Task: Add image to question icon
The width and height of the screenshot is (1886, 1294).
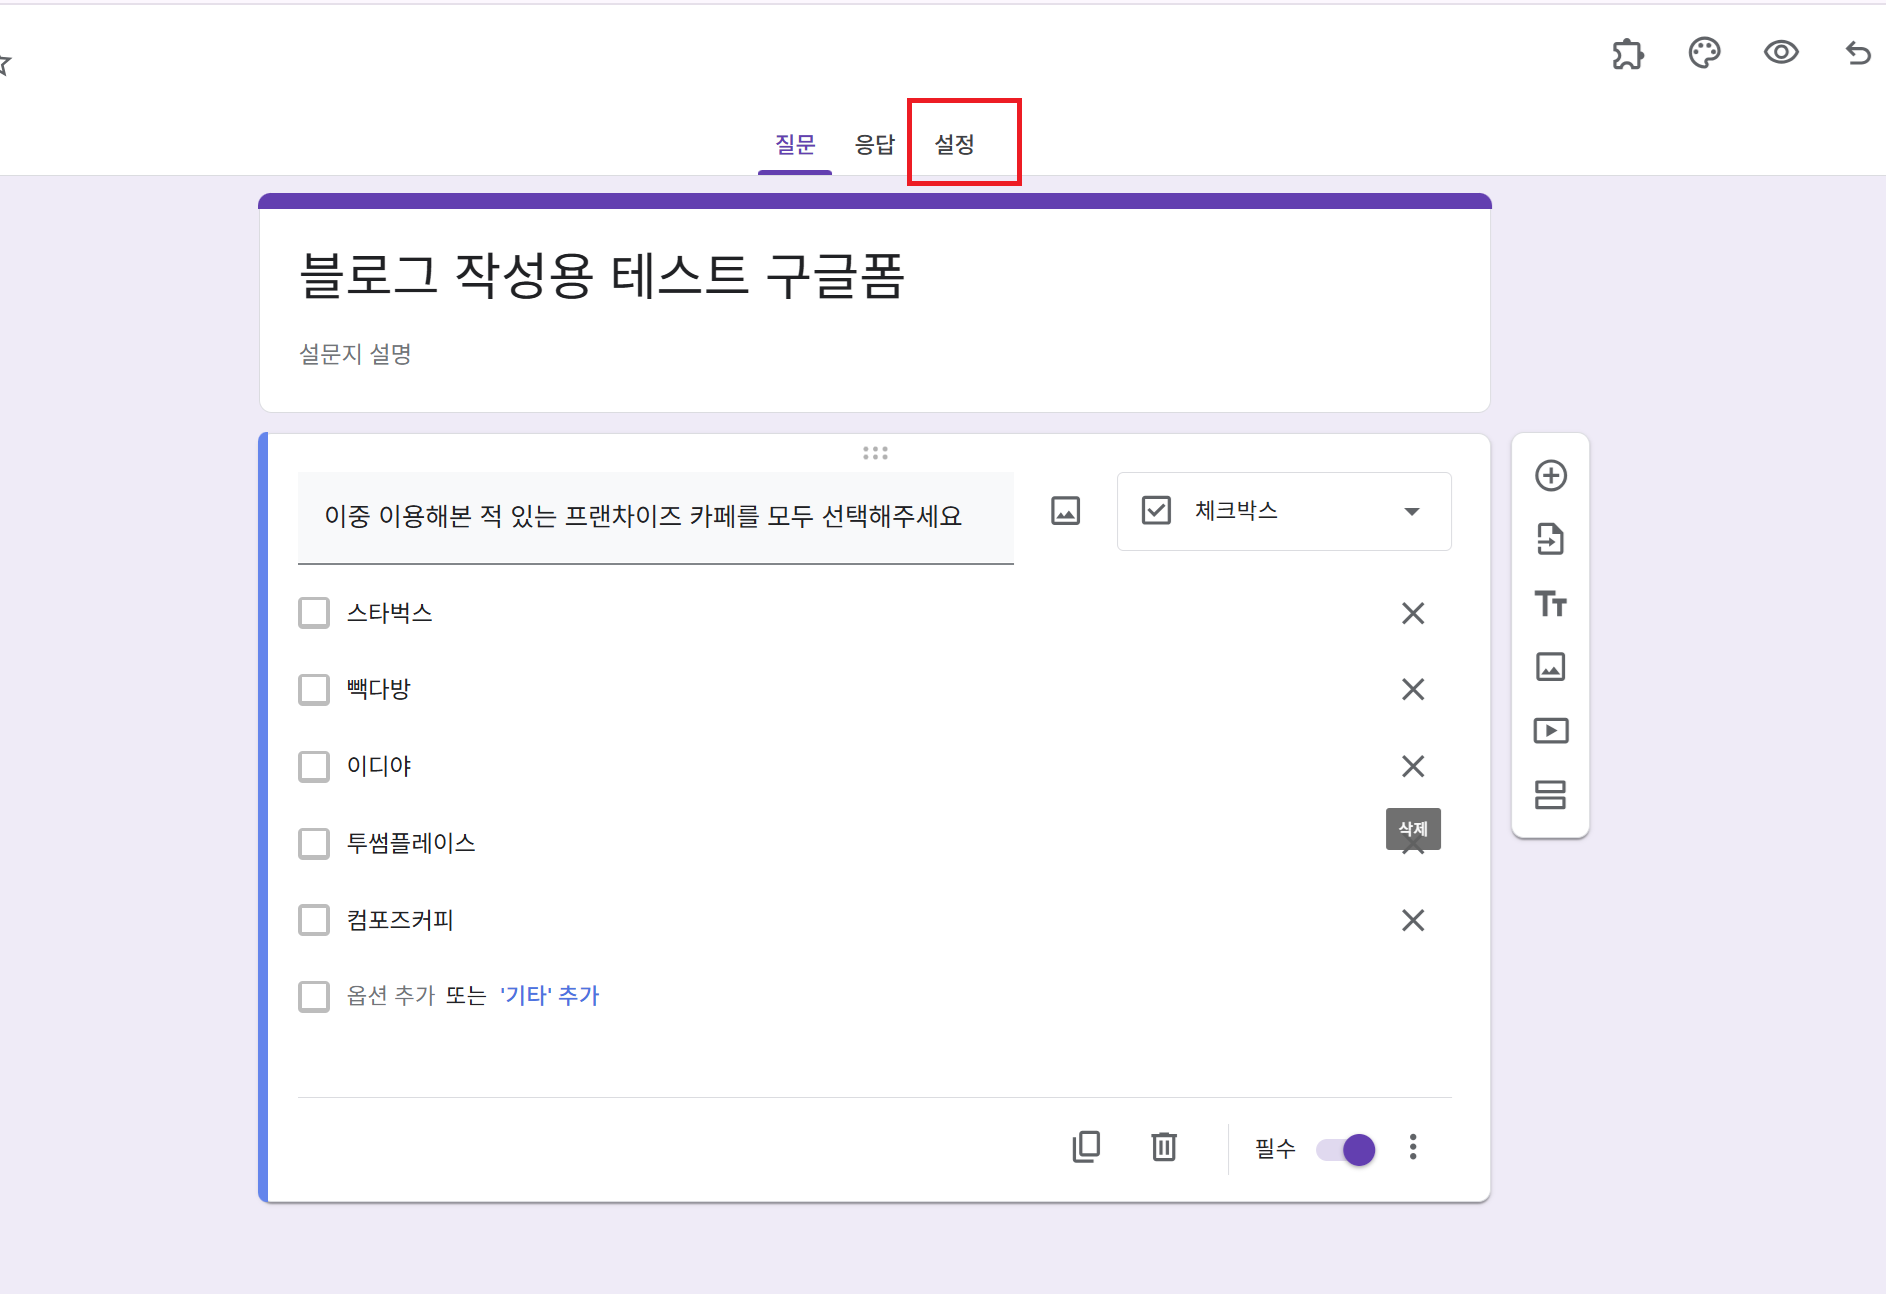Action: pos(1065,511)
